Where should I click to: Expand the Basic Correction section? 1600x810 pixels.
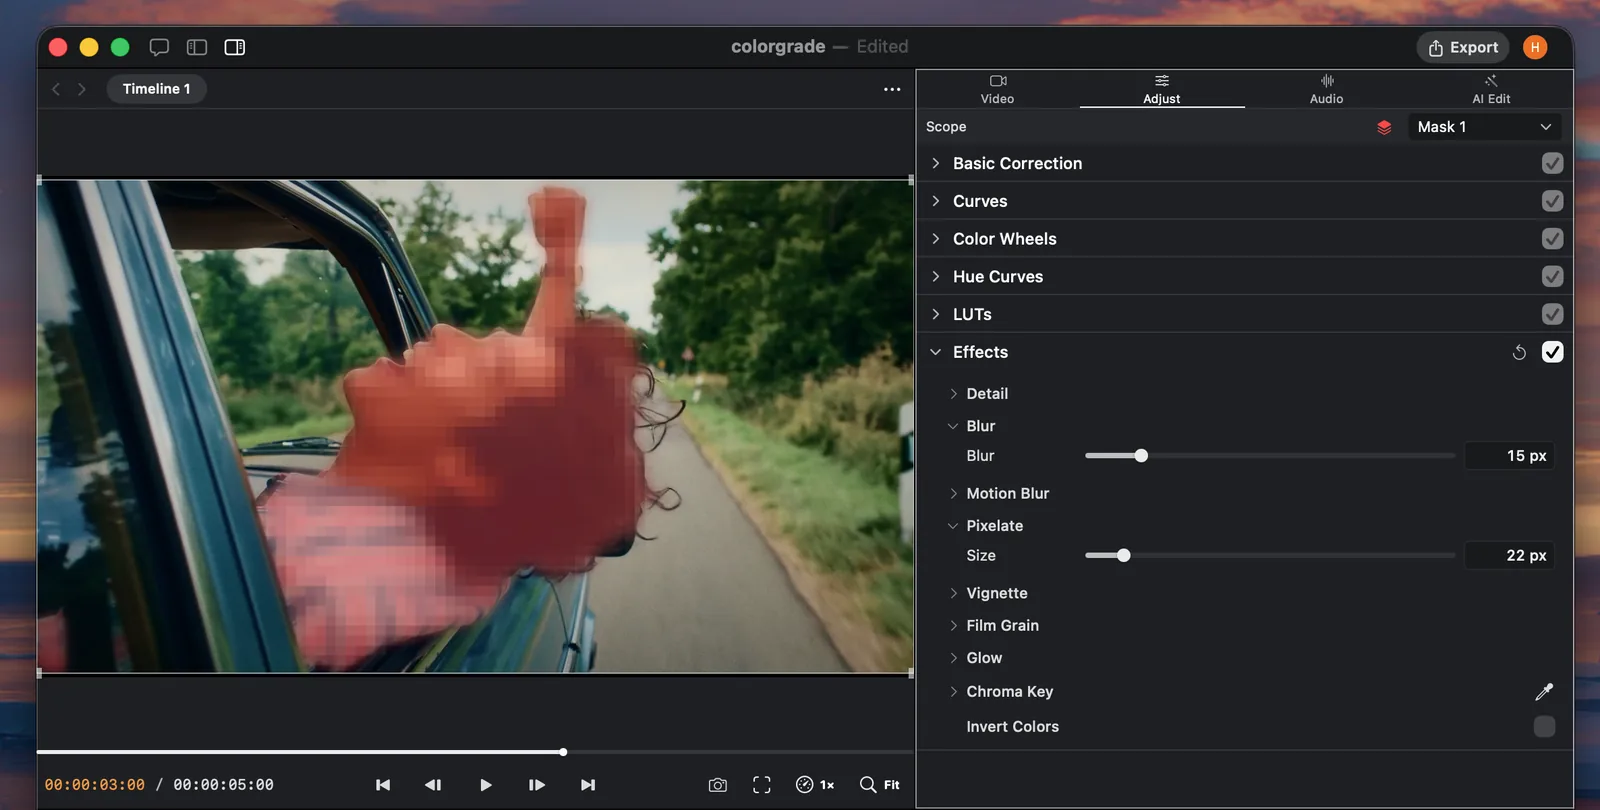click(x=935, y=163)
